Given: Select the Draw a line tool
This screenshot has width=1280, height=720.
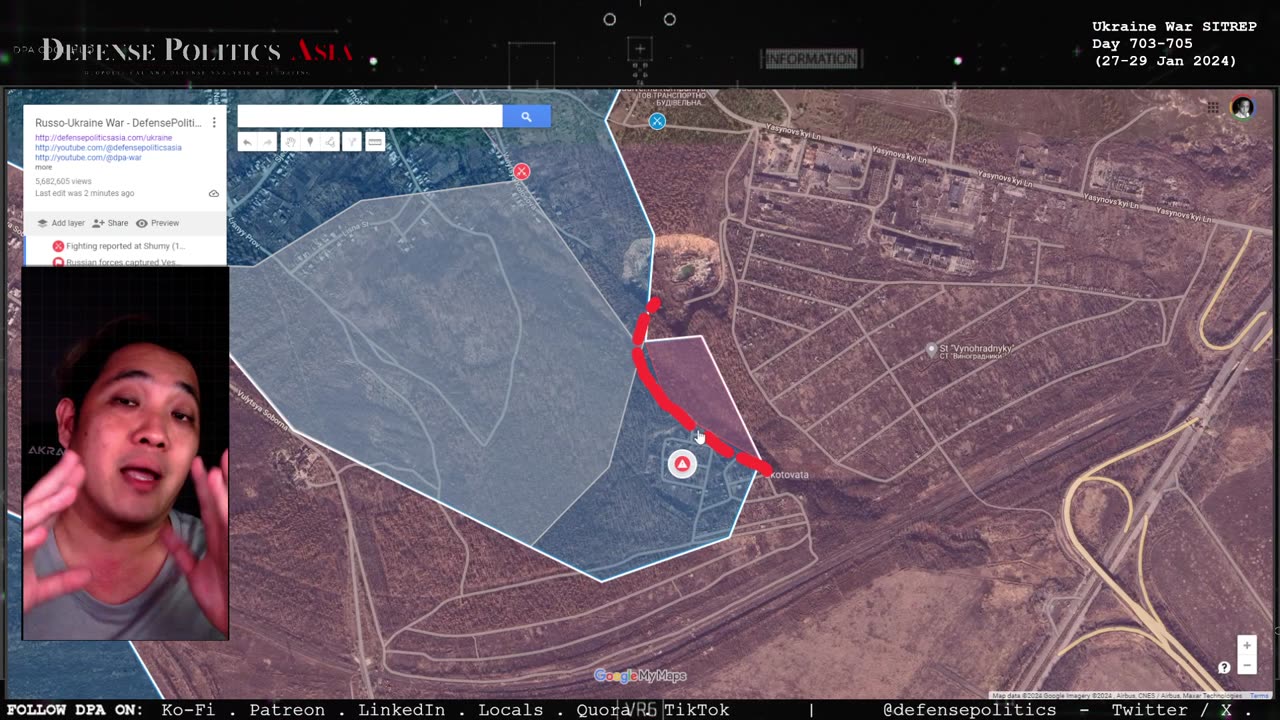Looking at the screenshot, I should point(330,142).
